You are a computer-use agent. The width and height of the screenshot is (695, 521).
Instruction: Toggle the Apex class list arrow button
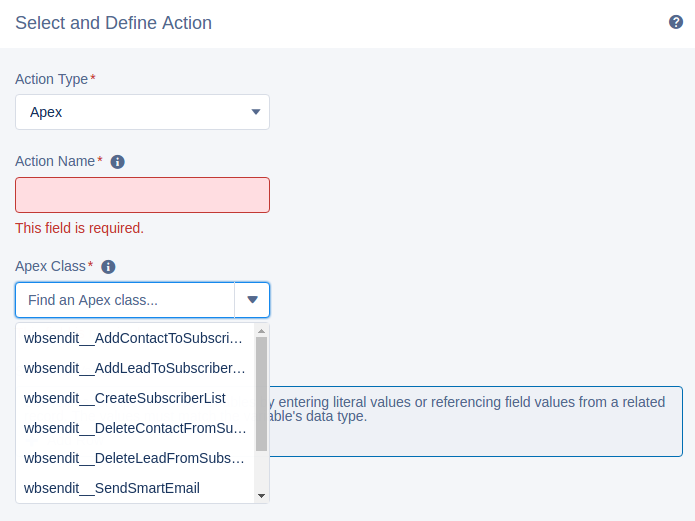click(252, 299)
